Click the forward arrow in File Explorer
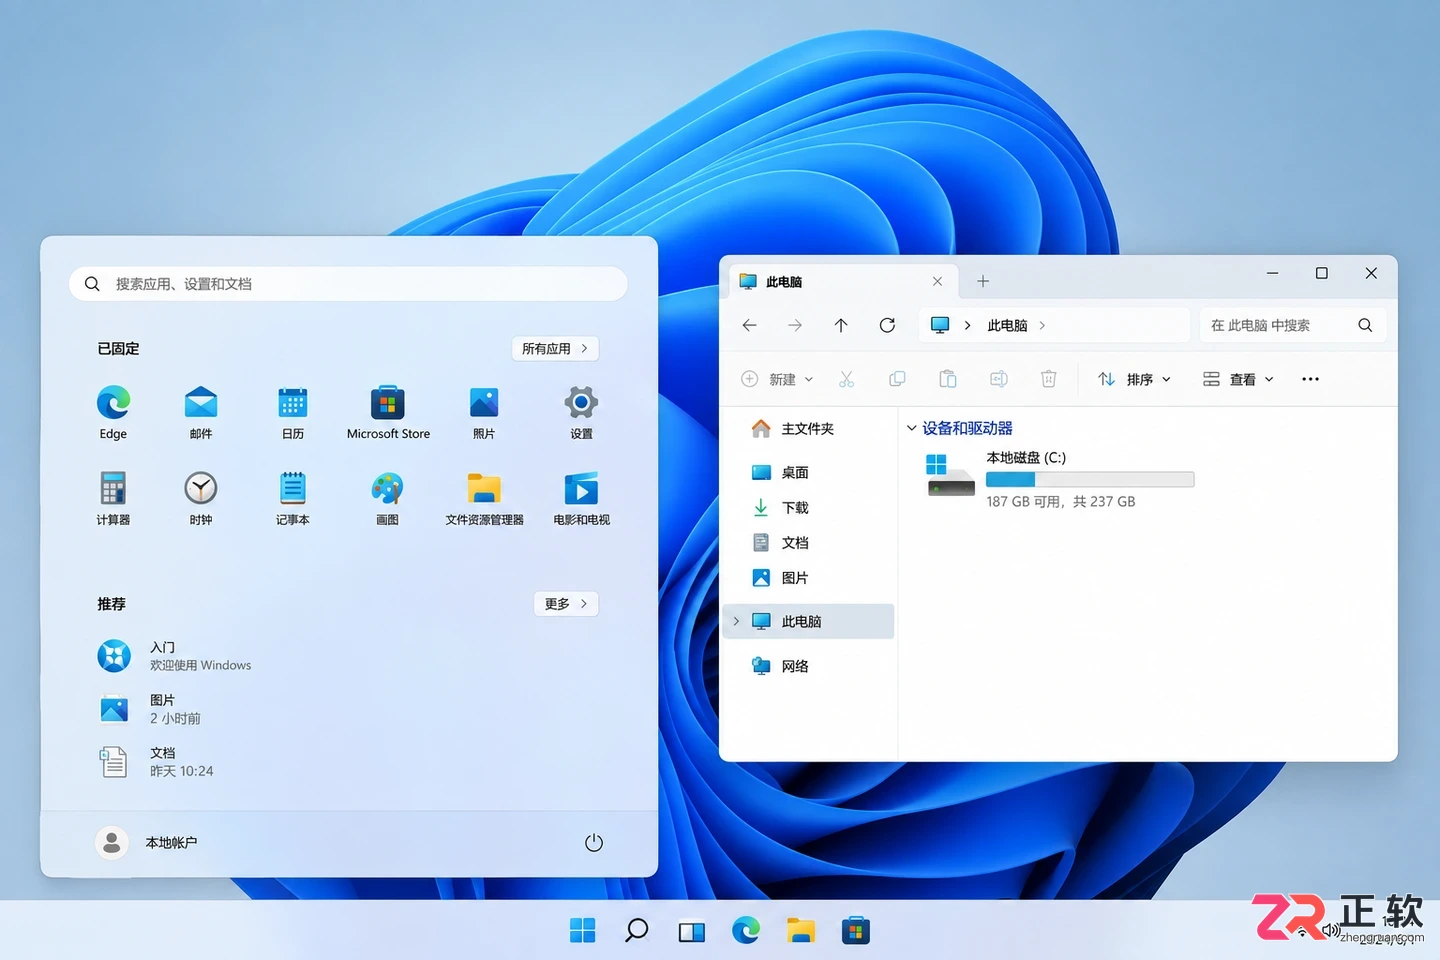This screenshot has width=1440, height=960. [x=795, y=325]
